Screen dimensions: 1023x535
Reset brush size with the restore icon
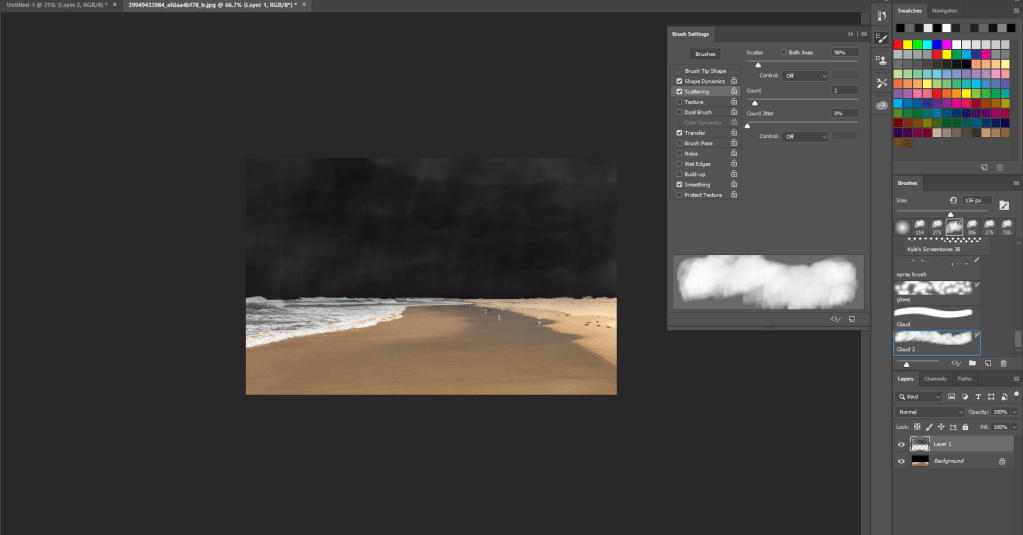pyautogui.click(x=952, y=200)
